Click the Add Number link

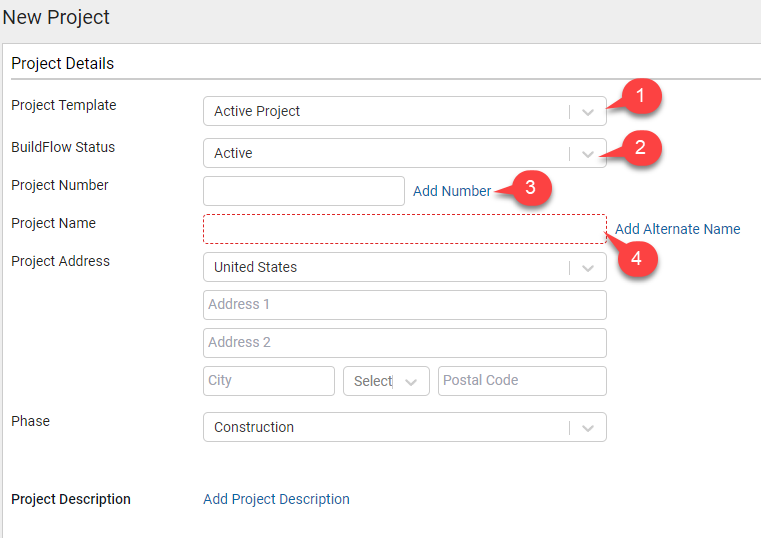(x=452, y=191)
